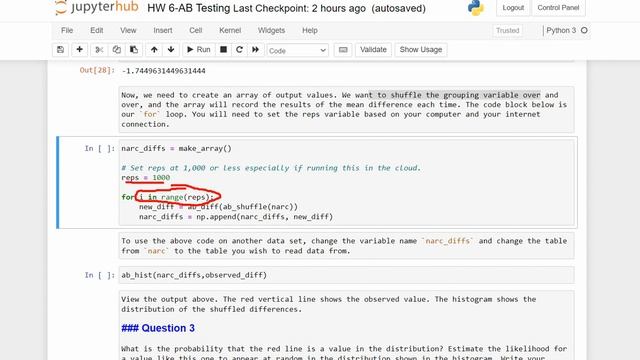Viewport: 640px width, 360px height.
Task: Click the Python logo icon
Action: click(476, 8)
